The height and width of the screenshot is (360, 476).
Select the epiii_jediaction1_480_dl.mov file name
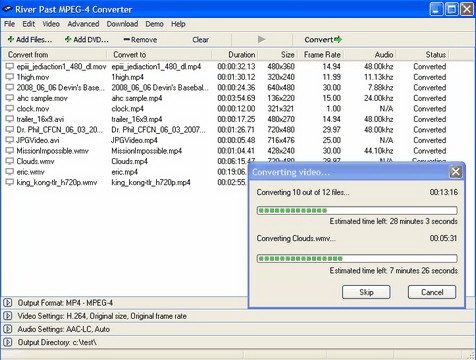[x=61, y=67]
